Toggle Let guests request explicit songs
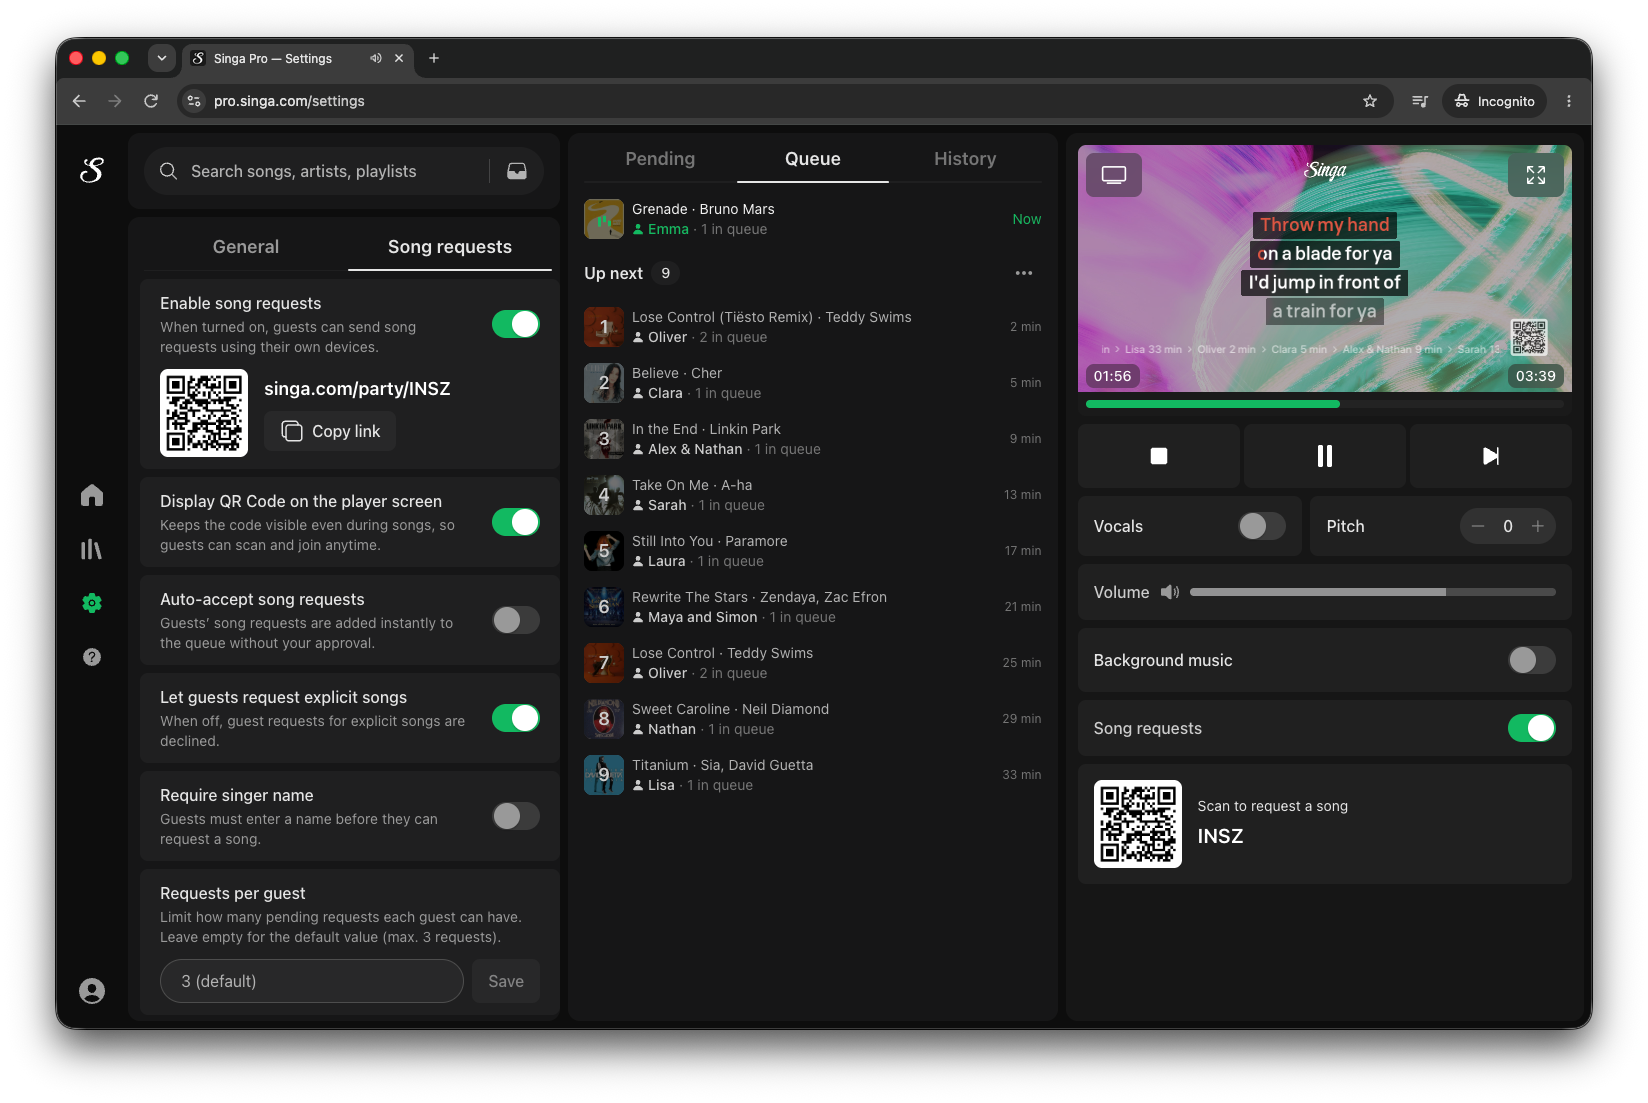Viewport: 1648px width, 1103px height. [x=516, y=718]
